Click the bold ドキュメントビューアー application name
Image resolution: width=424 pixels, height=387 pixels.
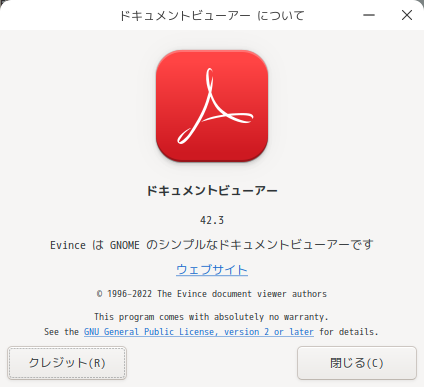coord(212,191)
